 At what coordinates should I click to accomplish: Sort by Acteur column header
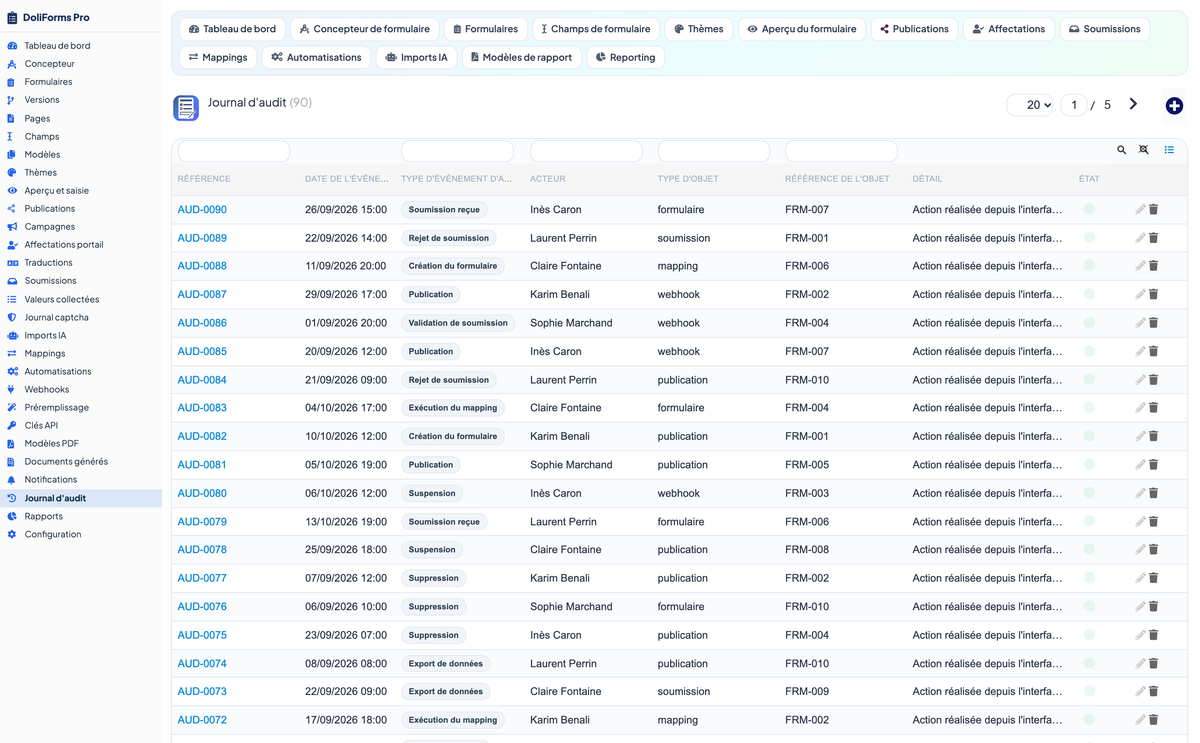click(547, 179)
